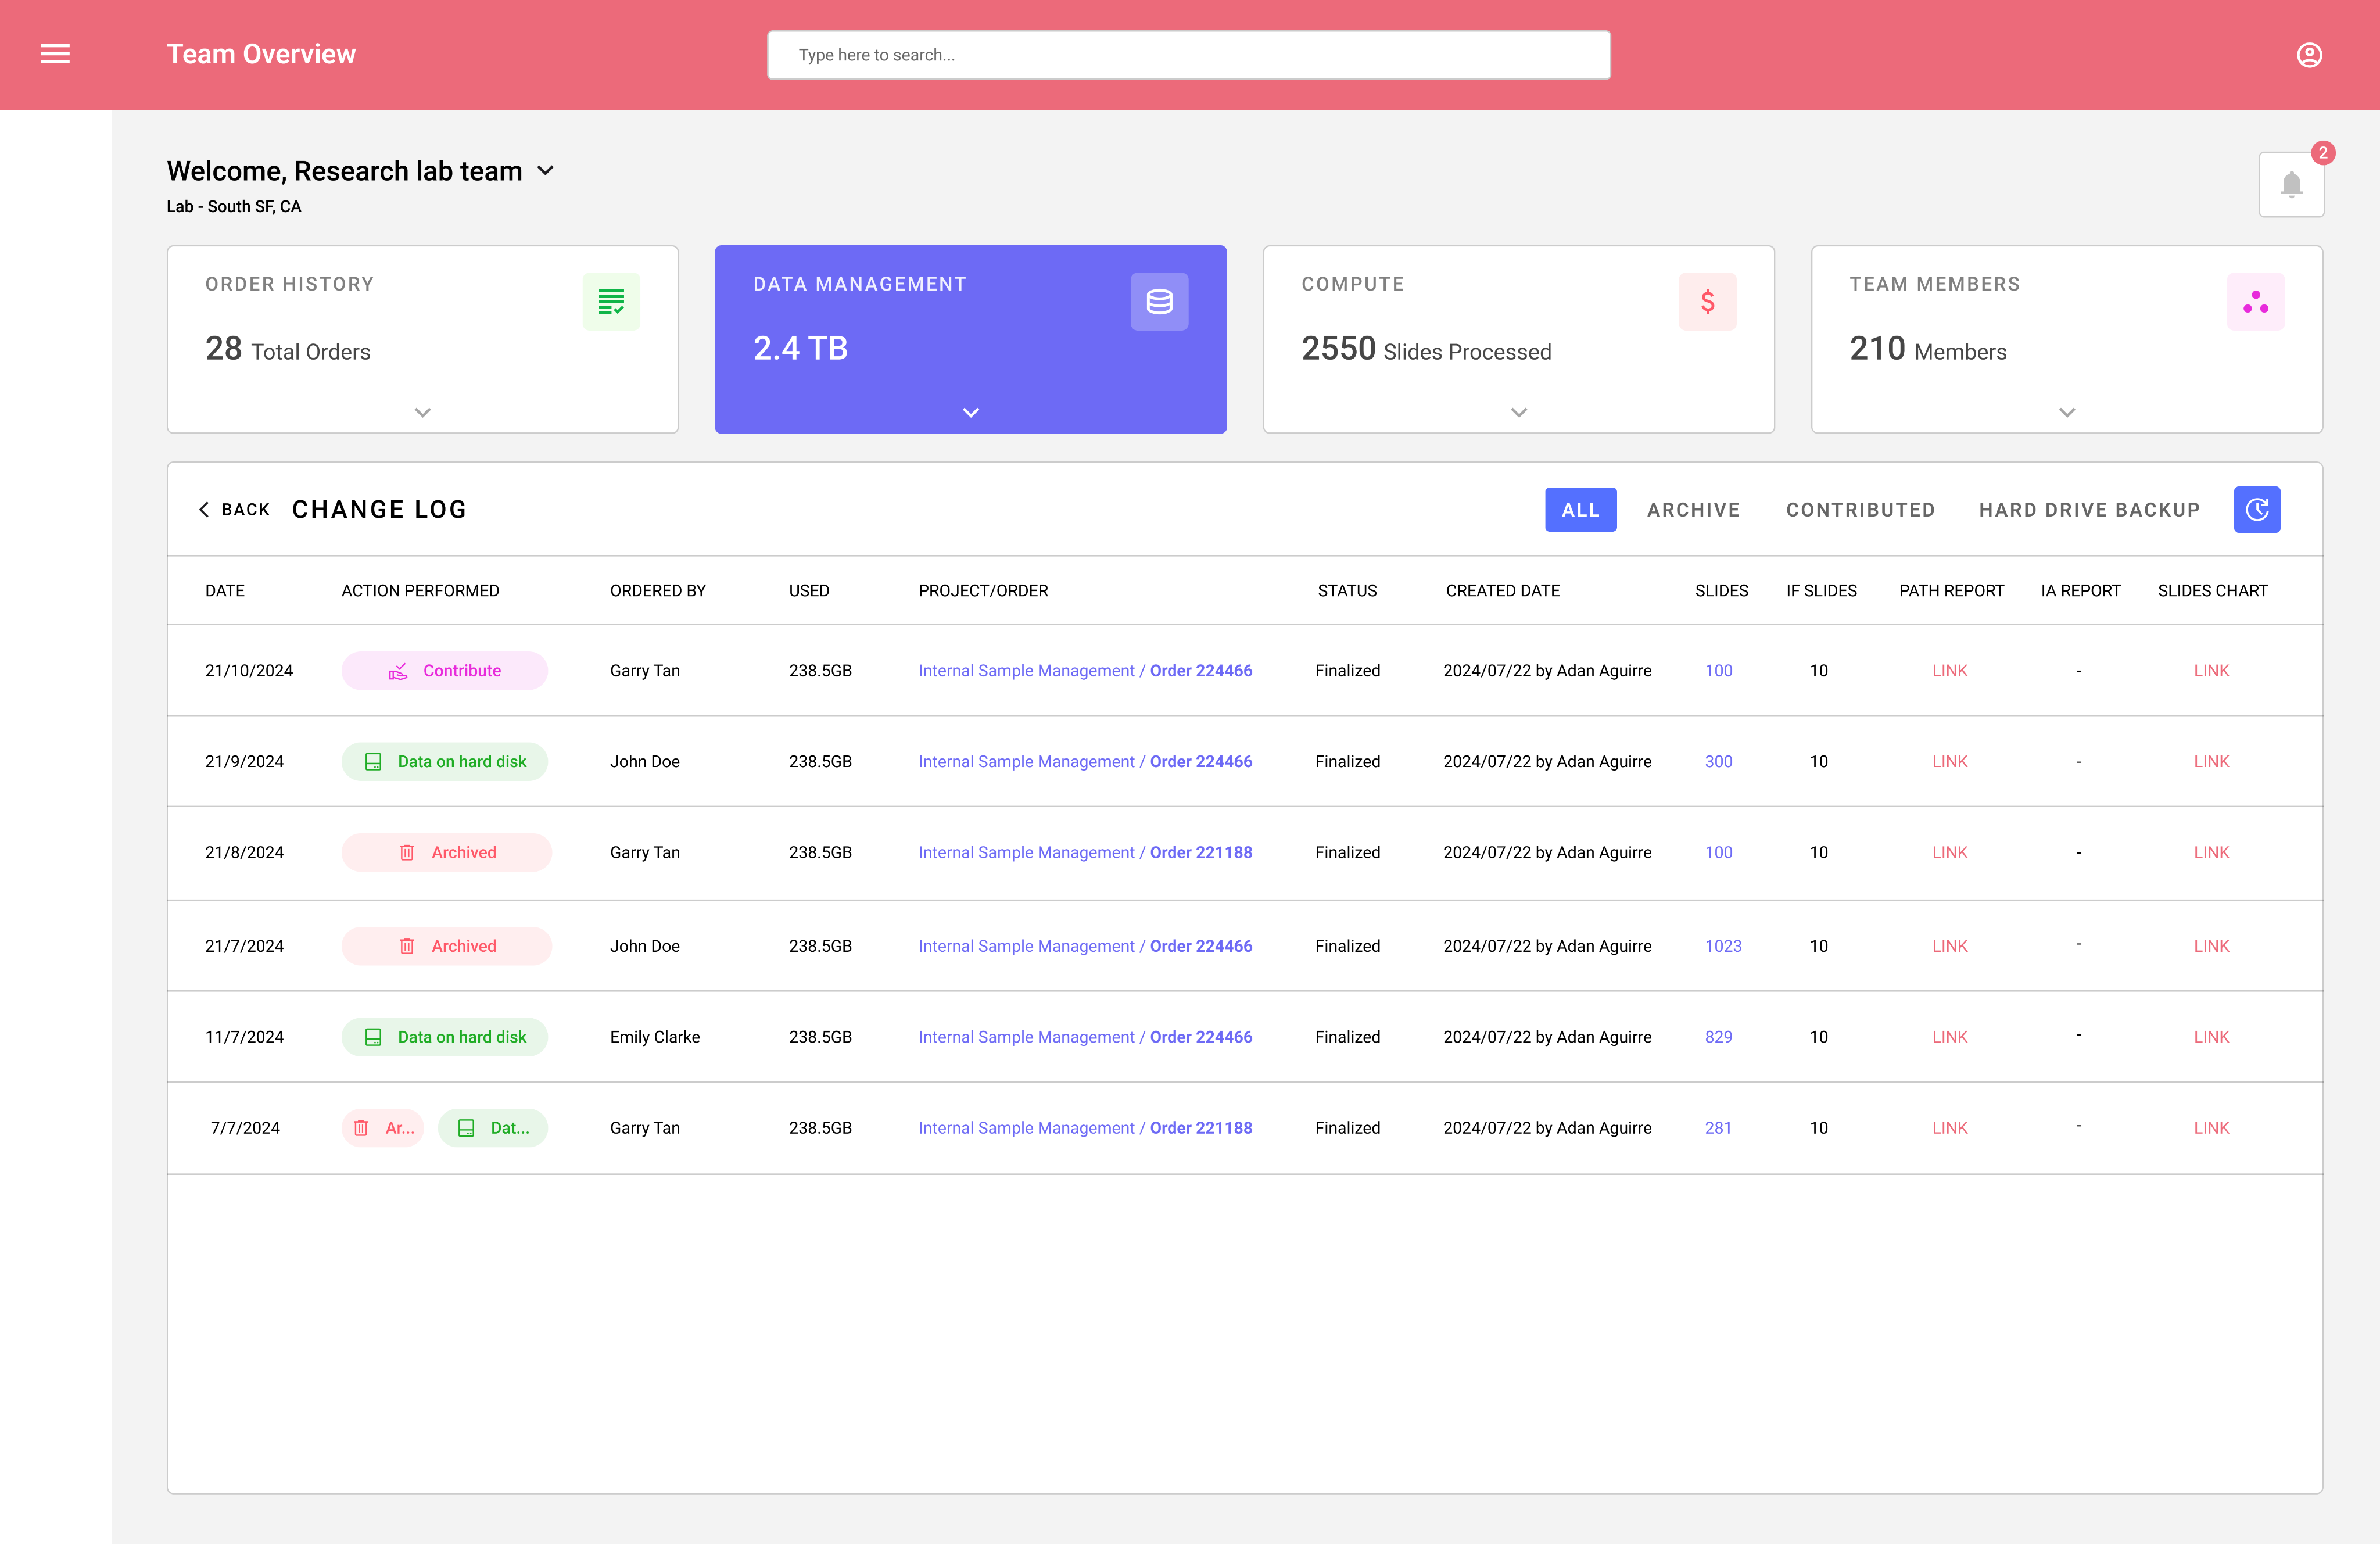This screenshot has height=1544, width=2380.
Task: Switch to the Archive tab
Action: pyautogui.click(x=1693, y=510)
